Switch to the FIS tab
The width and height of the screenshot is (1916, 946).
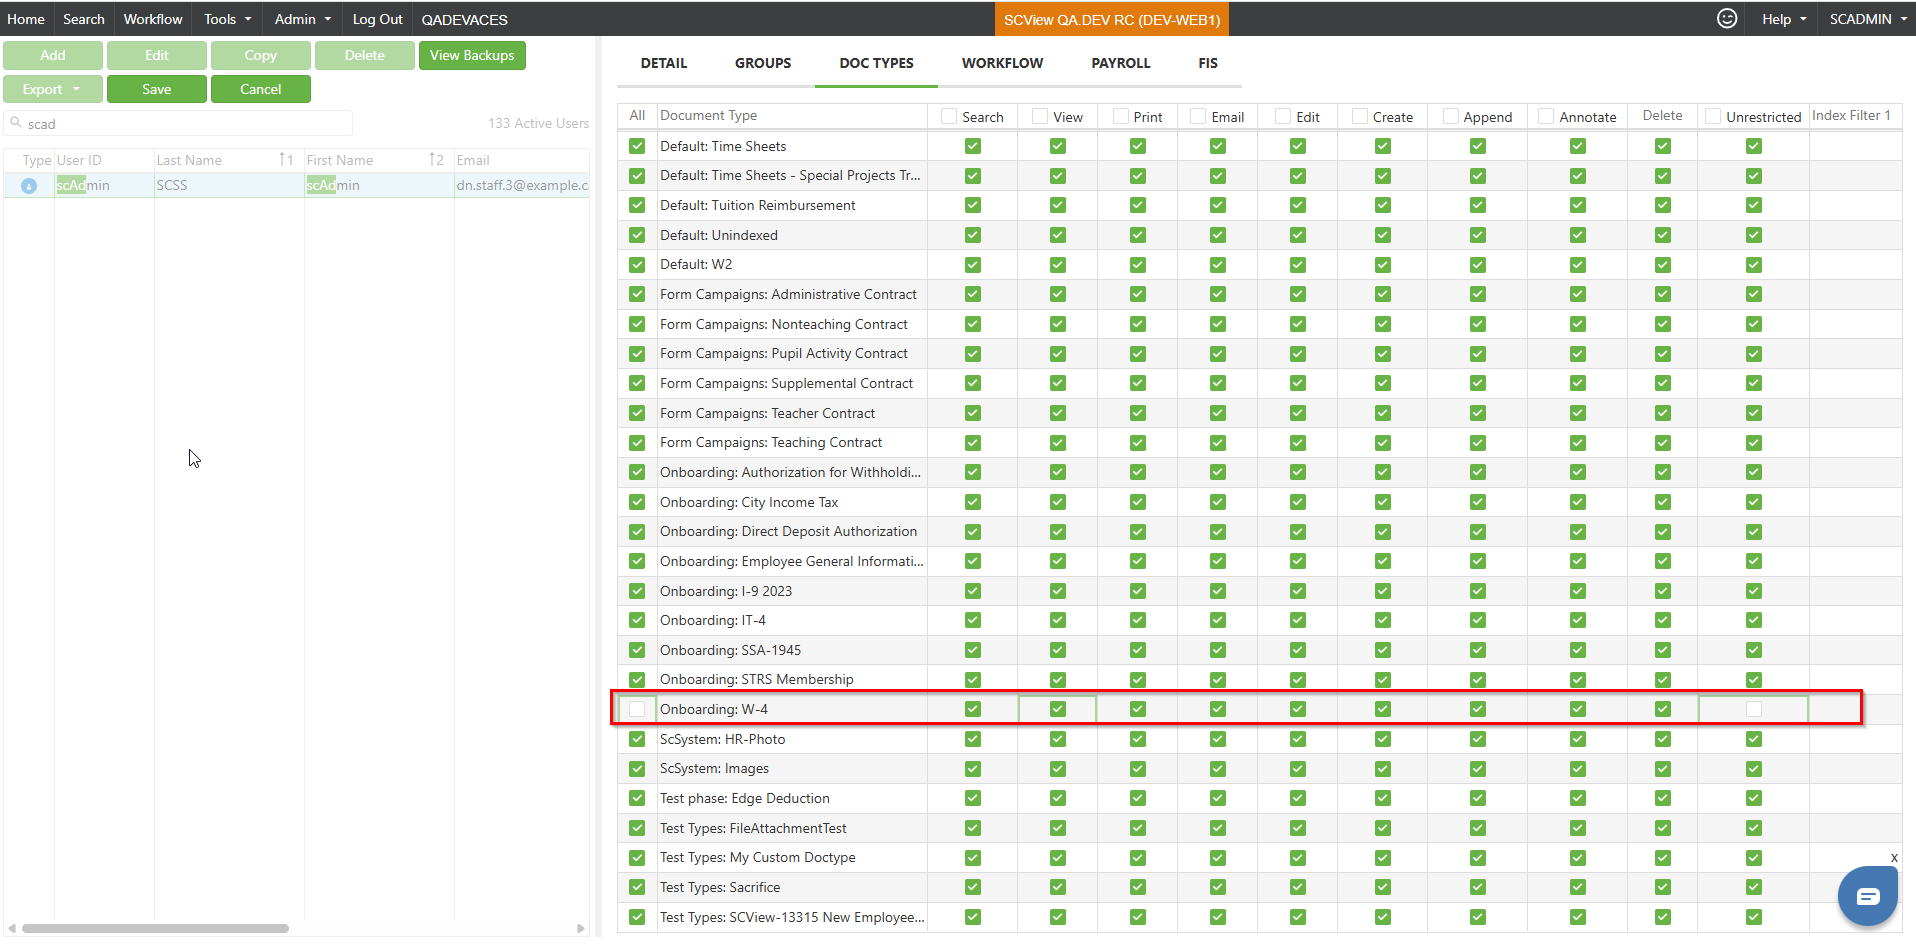coord(1208,63)
